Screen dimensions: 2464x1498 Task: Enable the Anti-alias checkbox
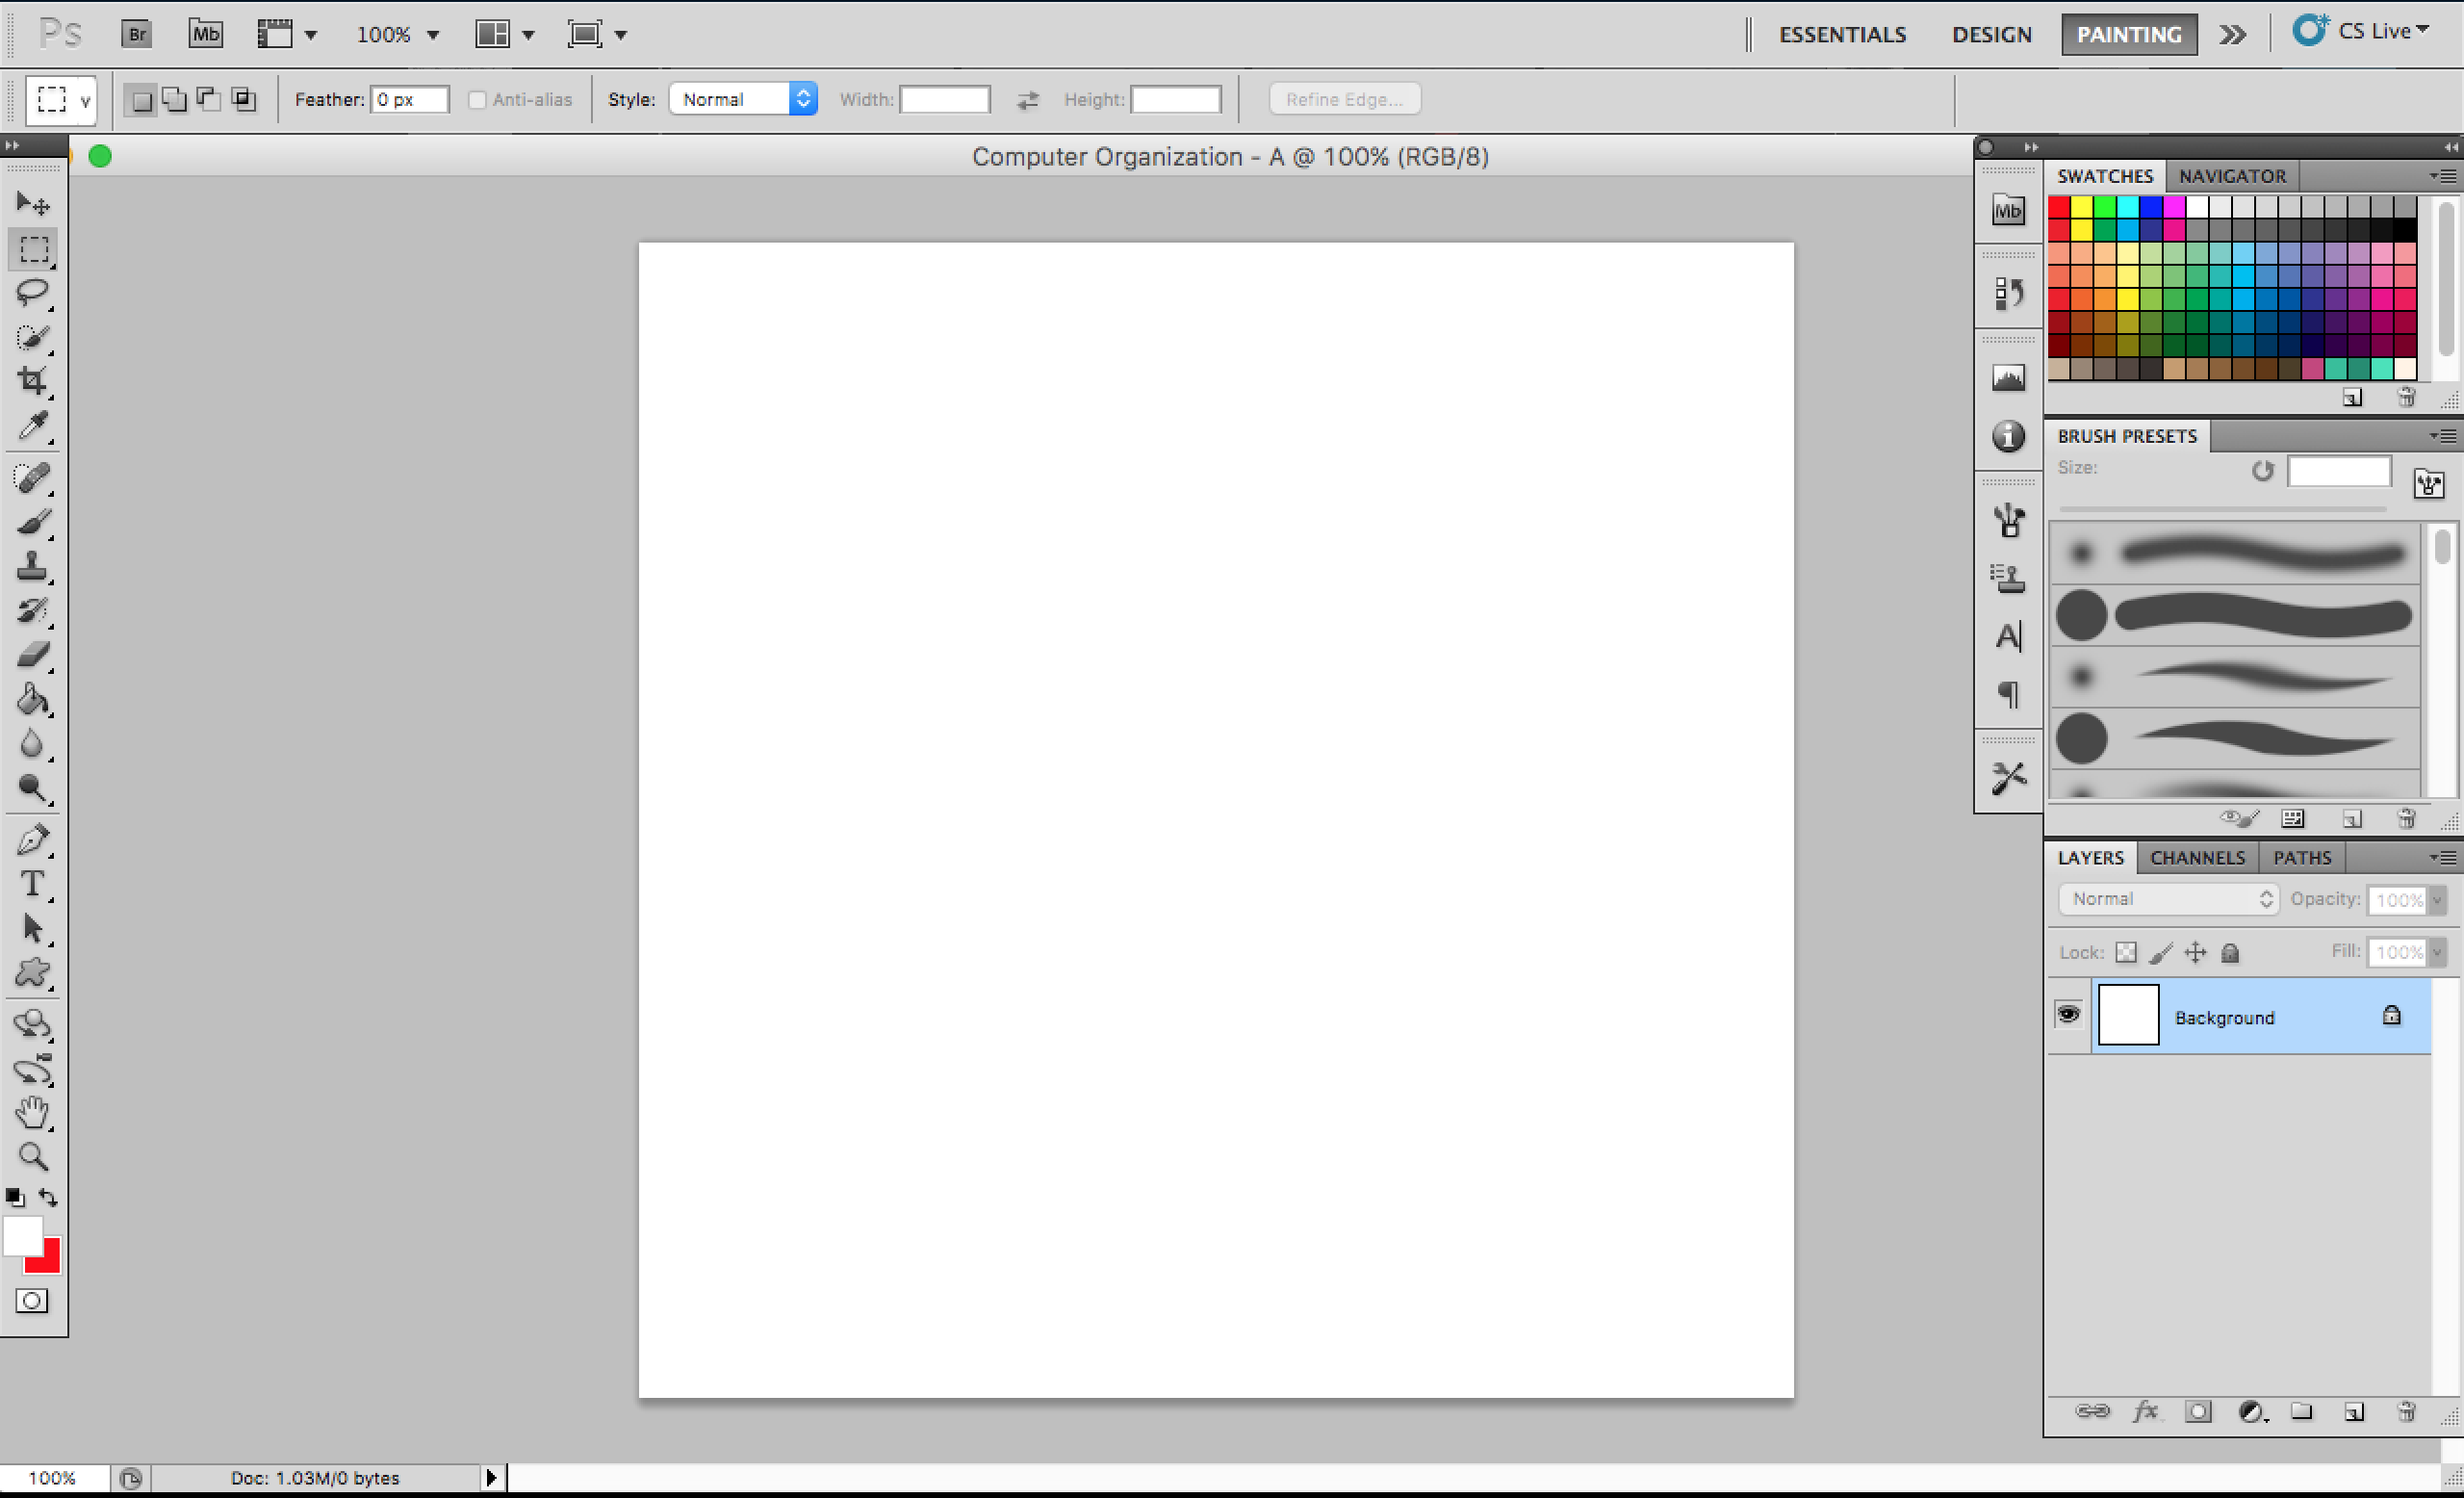click(x=477, y=99)
